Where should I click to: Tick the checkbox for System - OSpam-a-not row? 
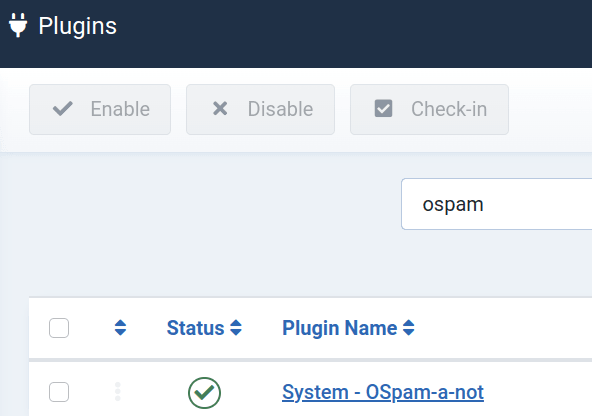click(59, 392)
